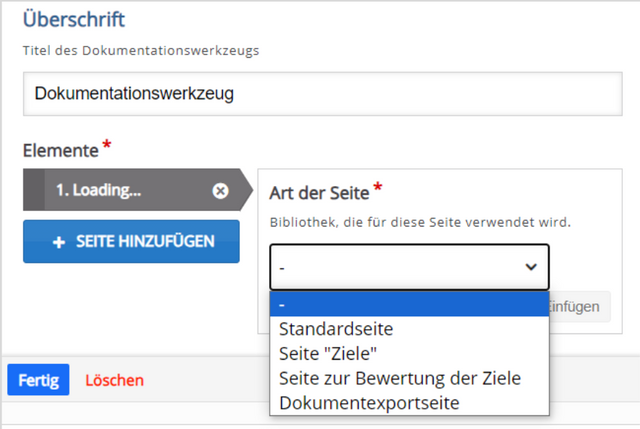This screenshot has height=429, width=640.
Task: Select the highlighted "-" empty option
Action: tap(409, 305)
